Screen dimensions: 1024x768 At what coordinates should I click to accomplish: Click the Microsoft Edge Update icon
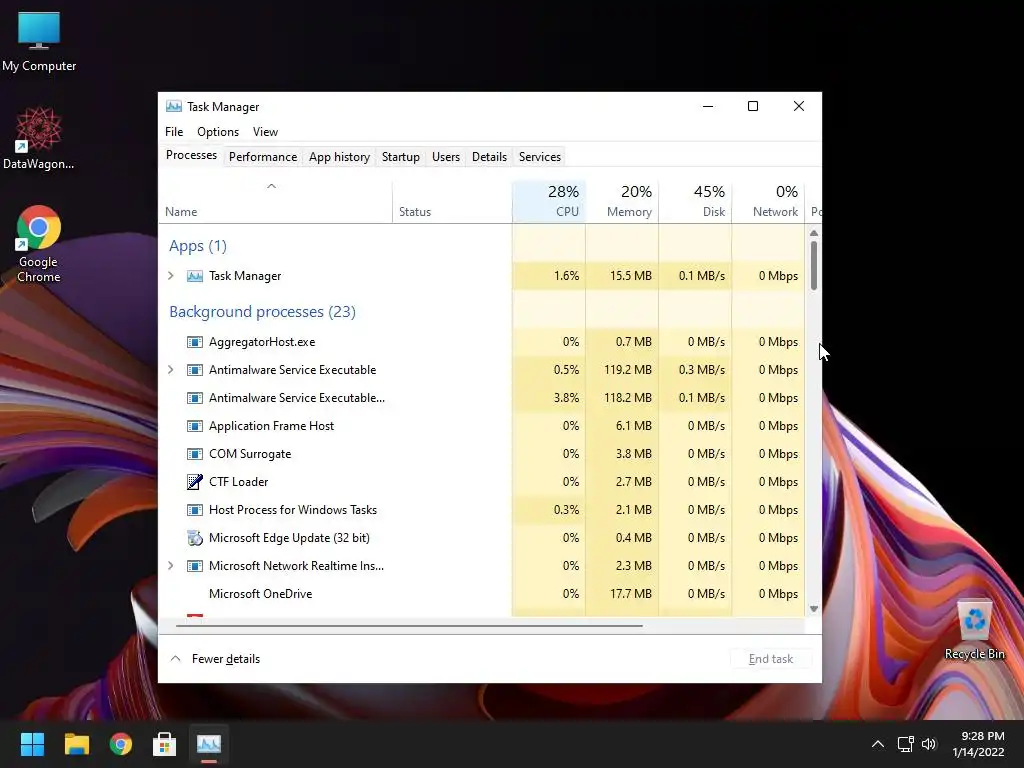(195, 538)
